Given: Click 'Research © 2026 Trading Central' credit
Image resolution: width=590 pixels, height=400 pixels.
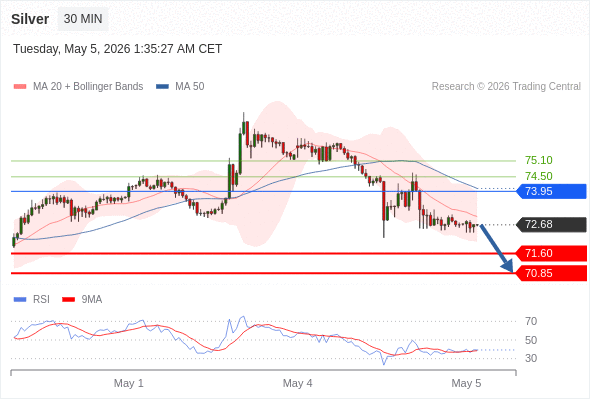Looking at the screenshot, I should point(506,87).
